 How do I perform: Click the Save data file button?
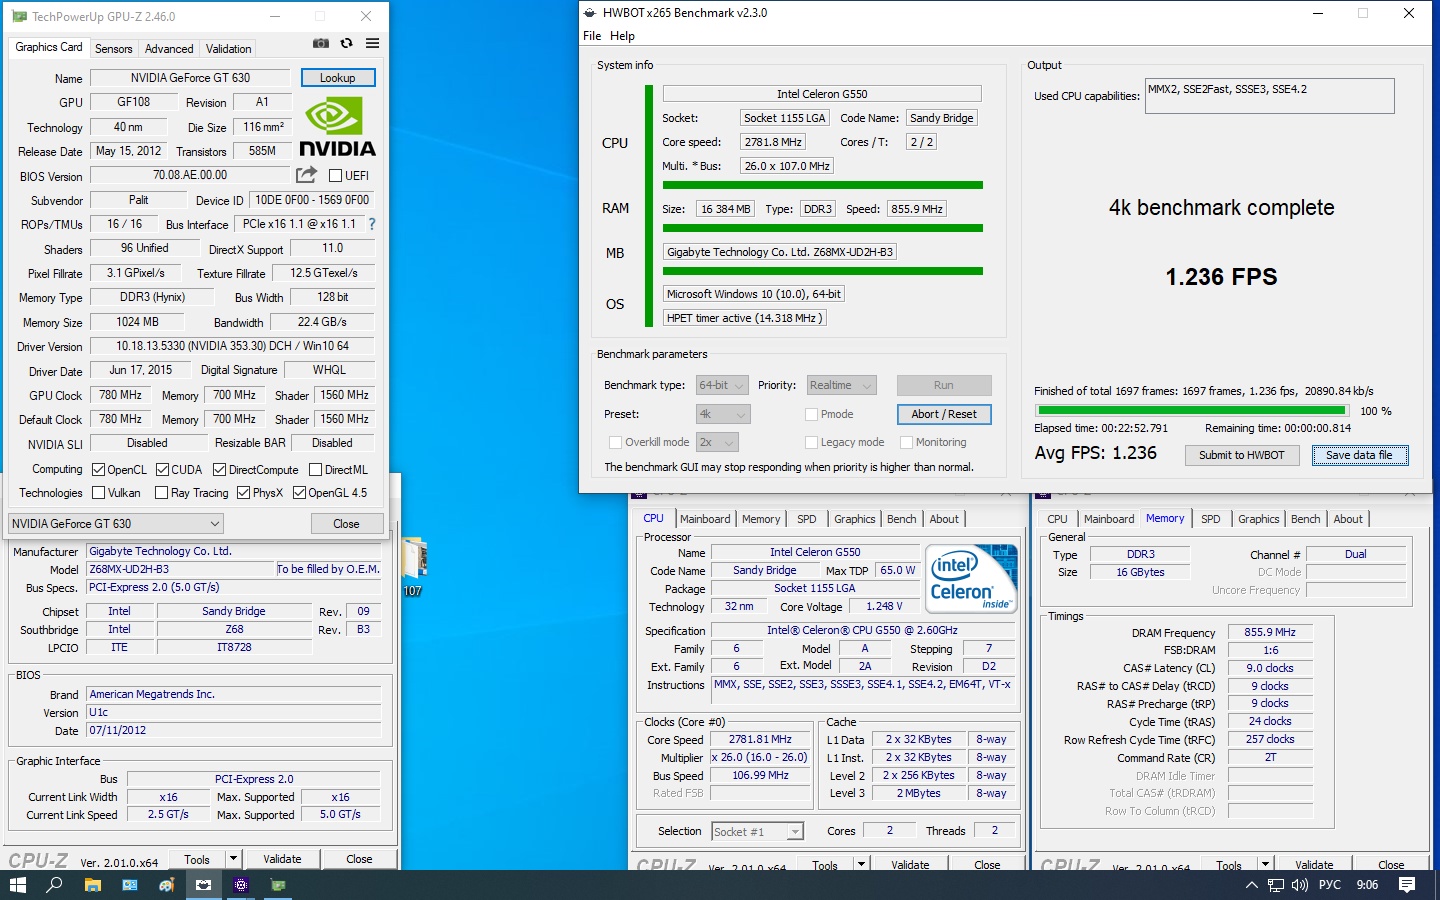click(x=1359, y=455)
